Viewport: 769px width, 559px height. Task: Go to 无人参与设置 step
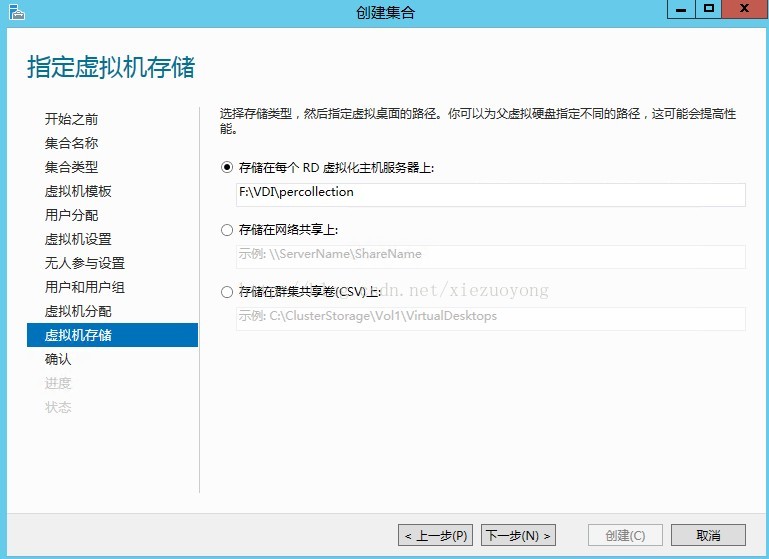click(x=84, y=263)
